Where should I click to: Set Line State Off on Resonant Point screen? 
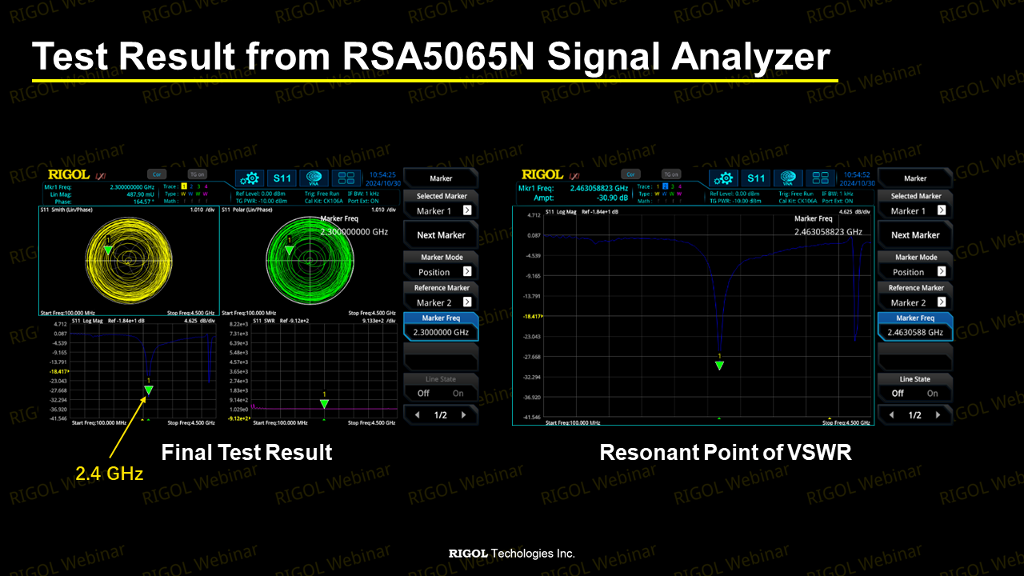click(898, 393)
